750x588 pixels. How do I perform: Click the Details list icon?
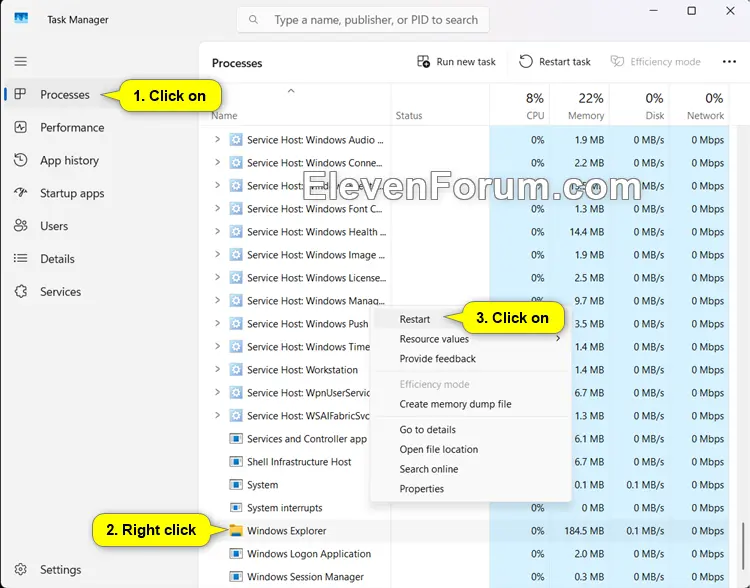(21, 258)
